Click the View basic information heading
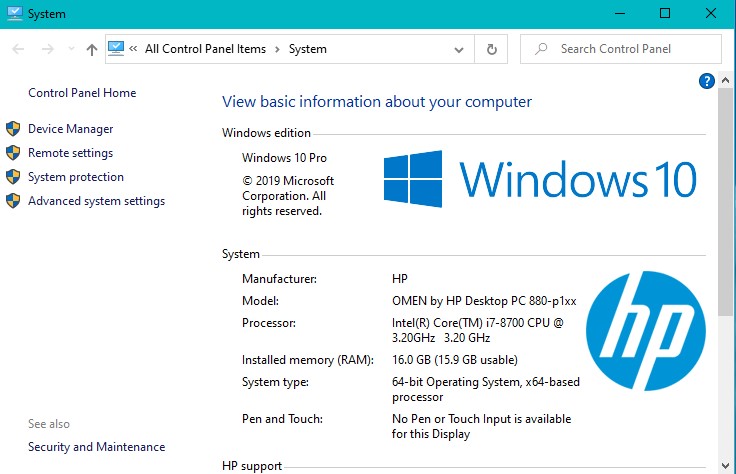 (377, 102)
